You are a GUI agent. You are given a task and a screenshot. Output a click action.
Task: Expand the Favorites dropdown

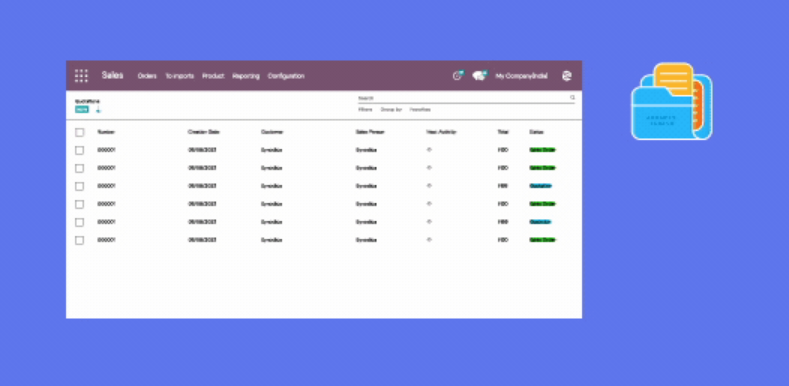coord(420,109)
